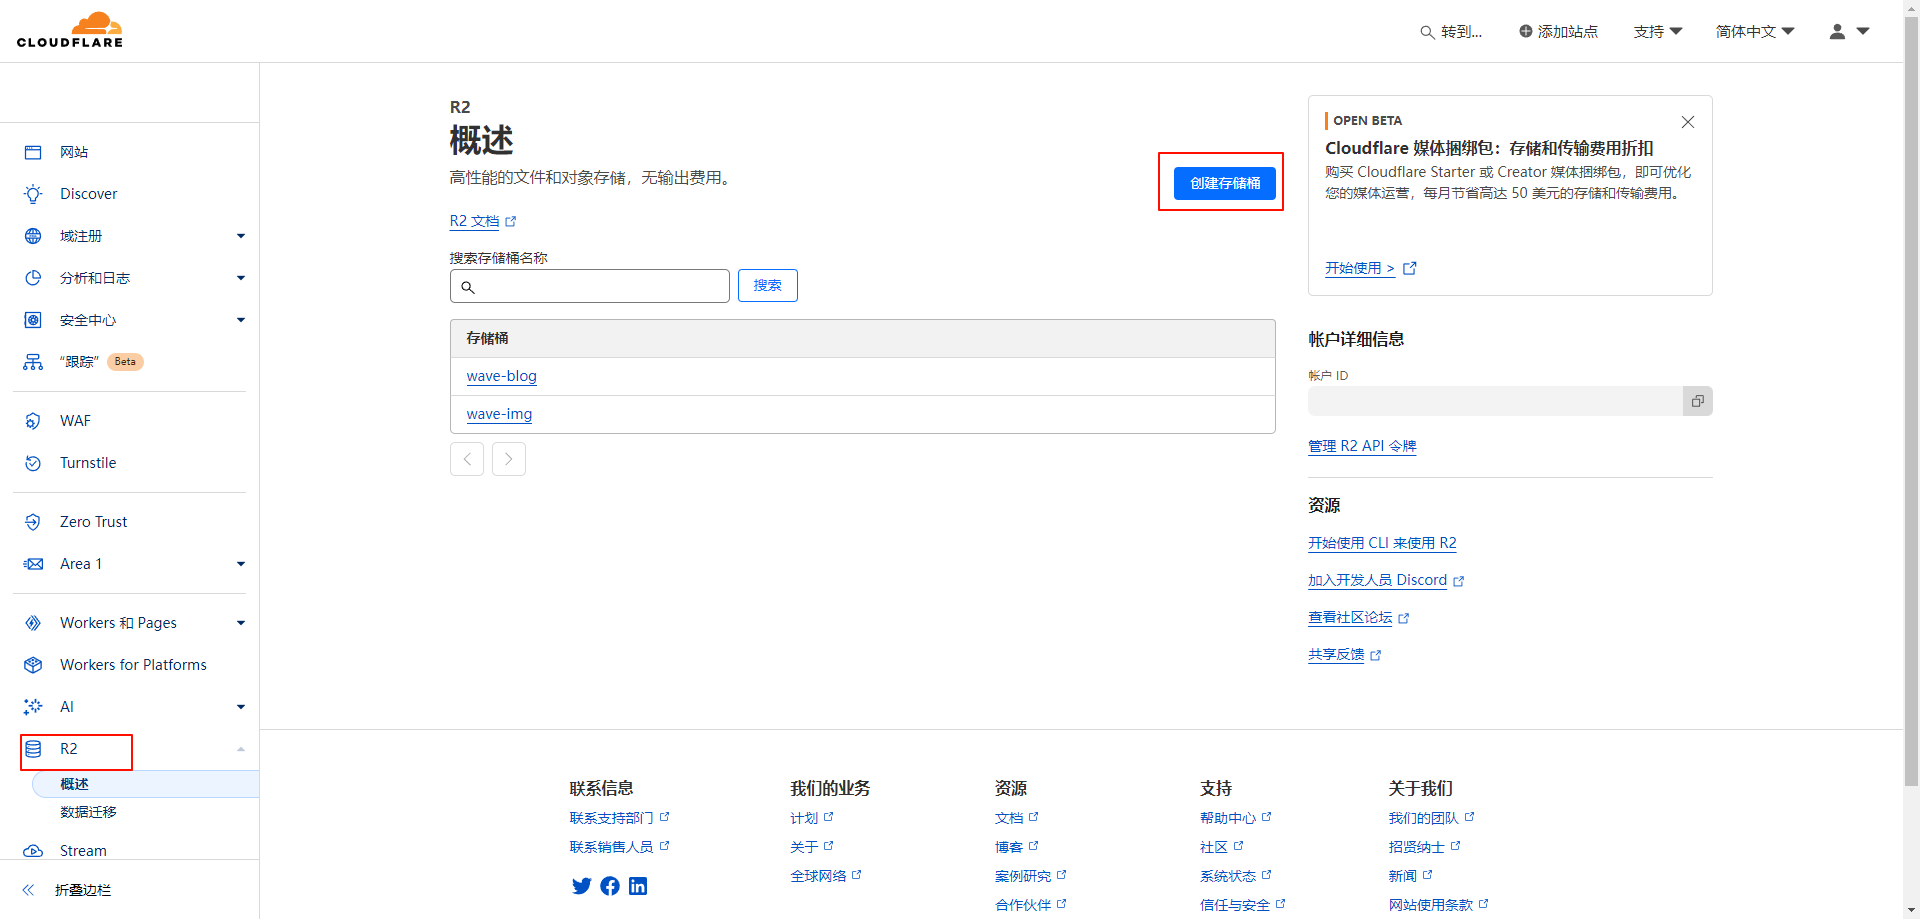This screenshot has width=1920, height=919.
Task: Click 开始使用 link in beta banner
Action: click(x=1370, y=268)
